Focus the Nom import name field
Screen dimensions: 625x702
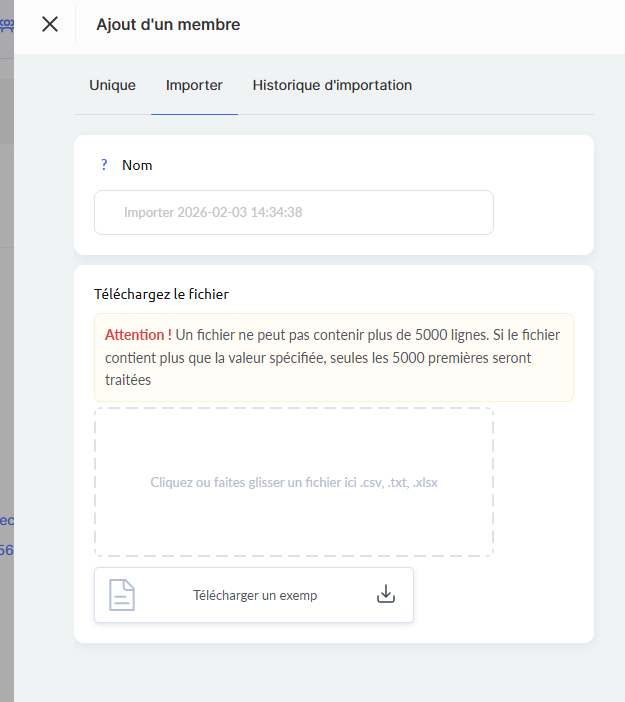293,212
